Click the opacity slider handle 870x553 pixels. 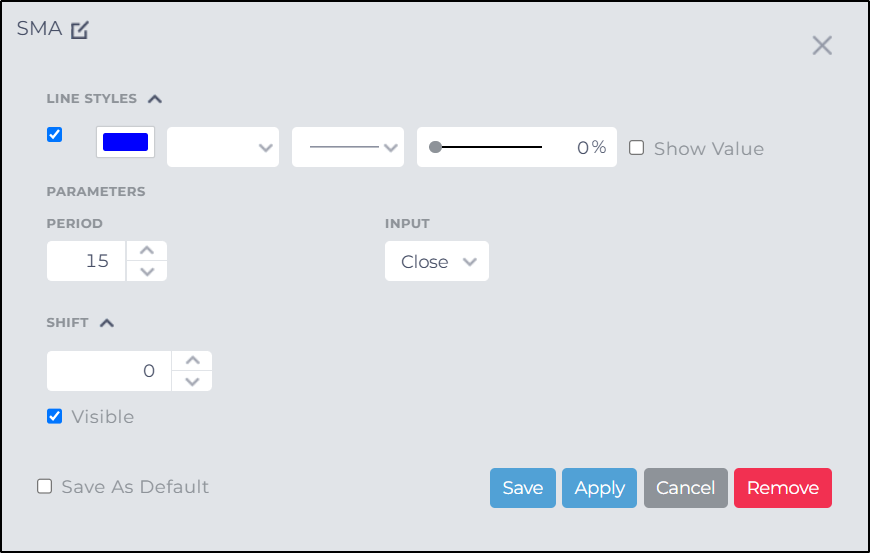click(x=435, y=147)
